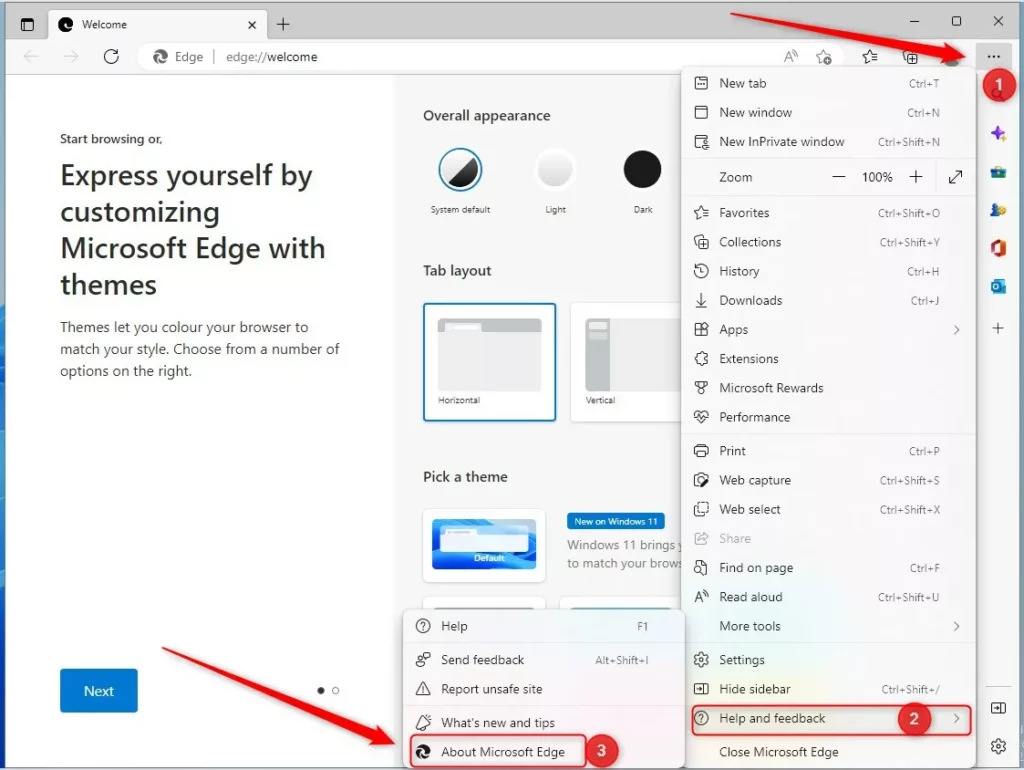This screenshot has width=1024, height=770.
Task: Open the Settings and more menu
Action: tap(993, 57)
